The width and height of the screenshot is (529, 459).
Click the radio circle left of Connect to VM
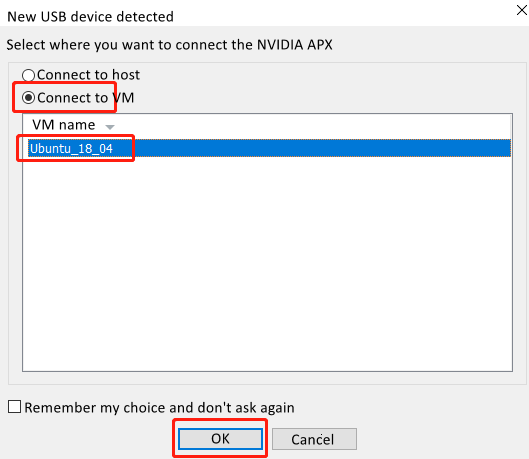tap(28, 98)
